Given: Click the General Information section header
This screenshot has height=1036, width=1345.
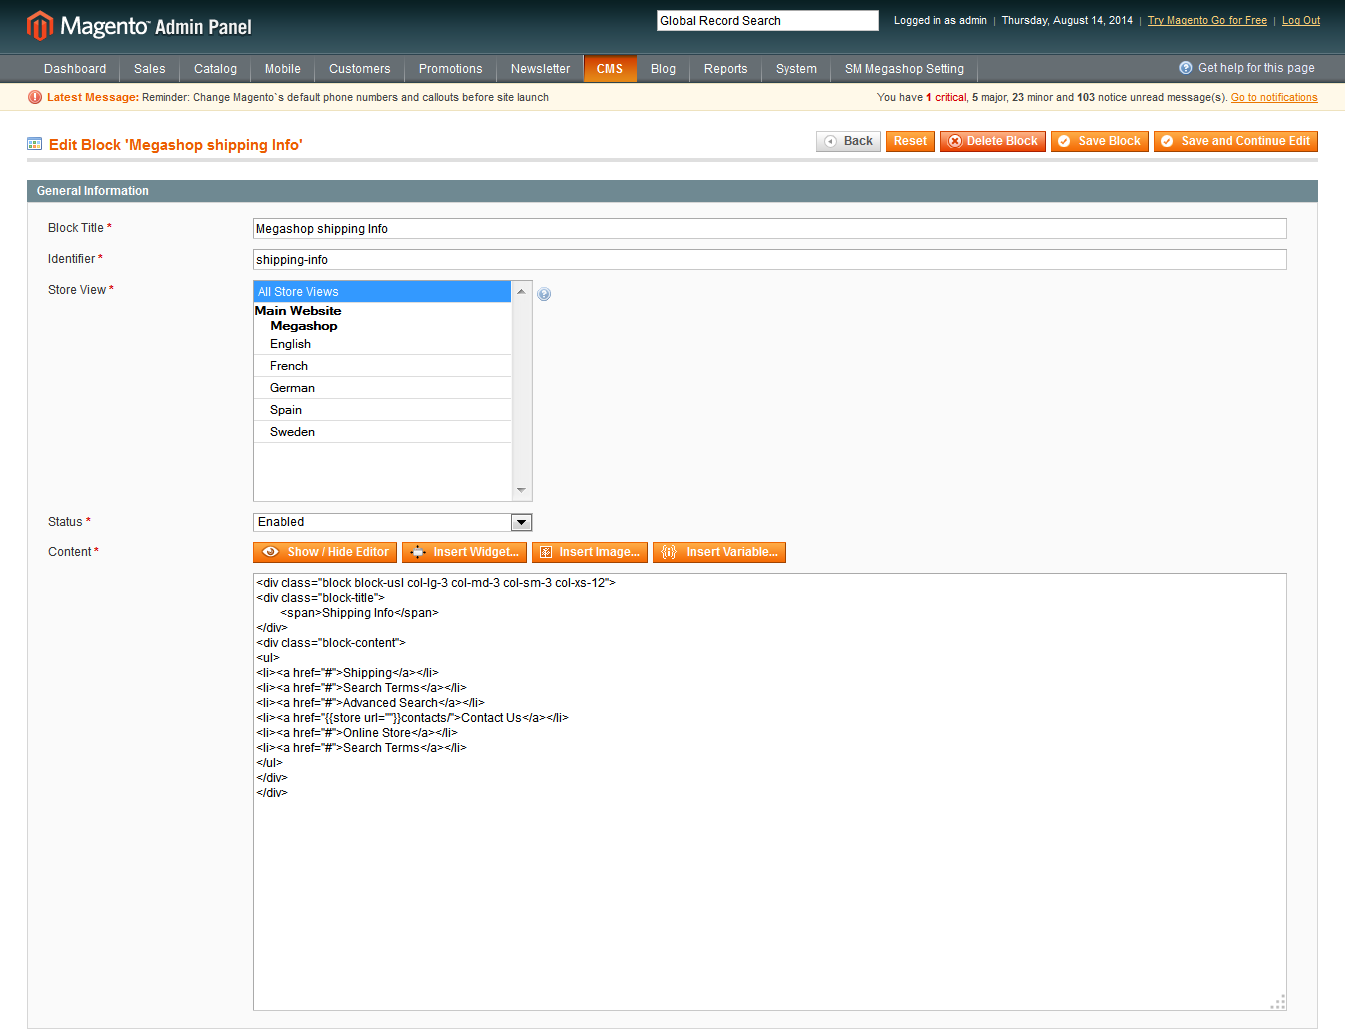Looking at the screenshot, I should 672,191.
